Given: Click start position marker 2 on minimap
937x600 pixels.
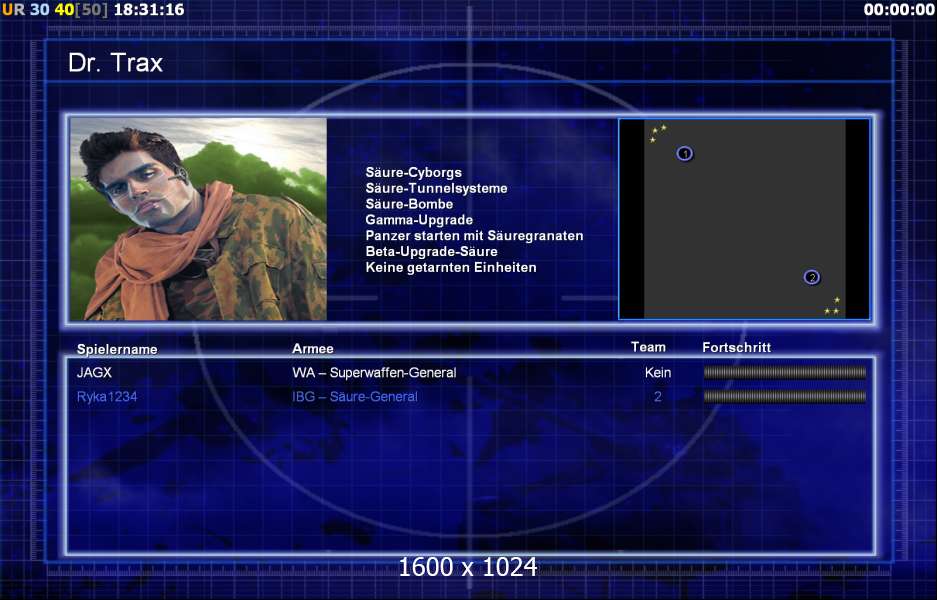Looking at the screenshot, I should click(x=812, y=277).
